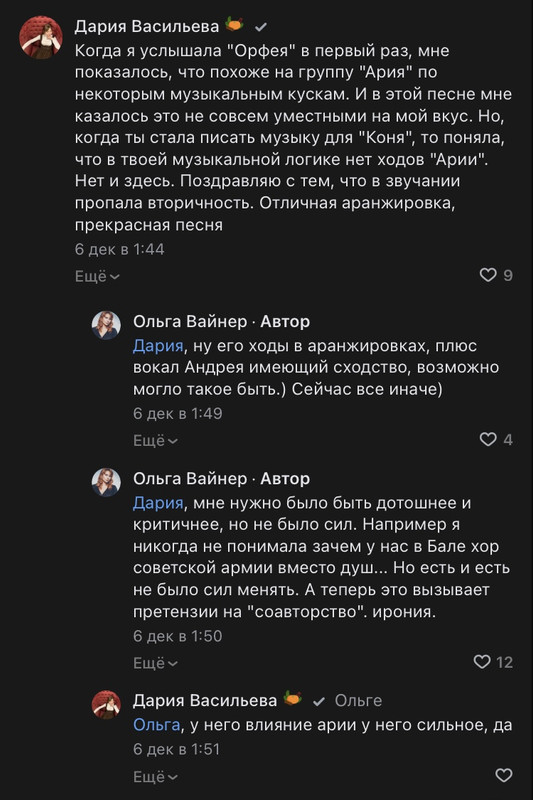Click the verified checkmark in the last reply header
Viewport: 533px width, 800px height.
tap(319, 702)
